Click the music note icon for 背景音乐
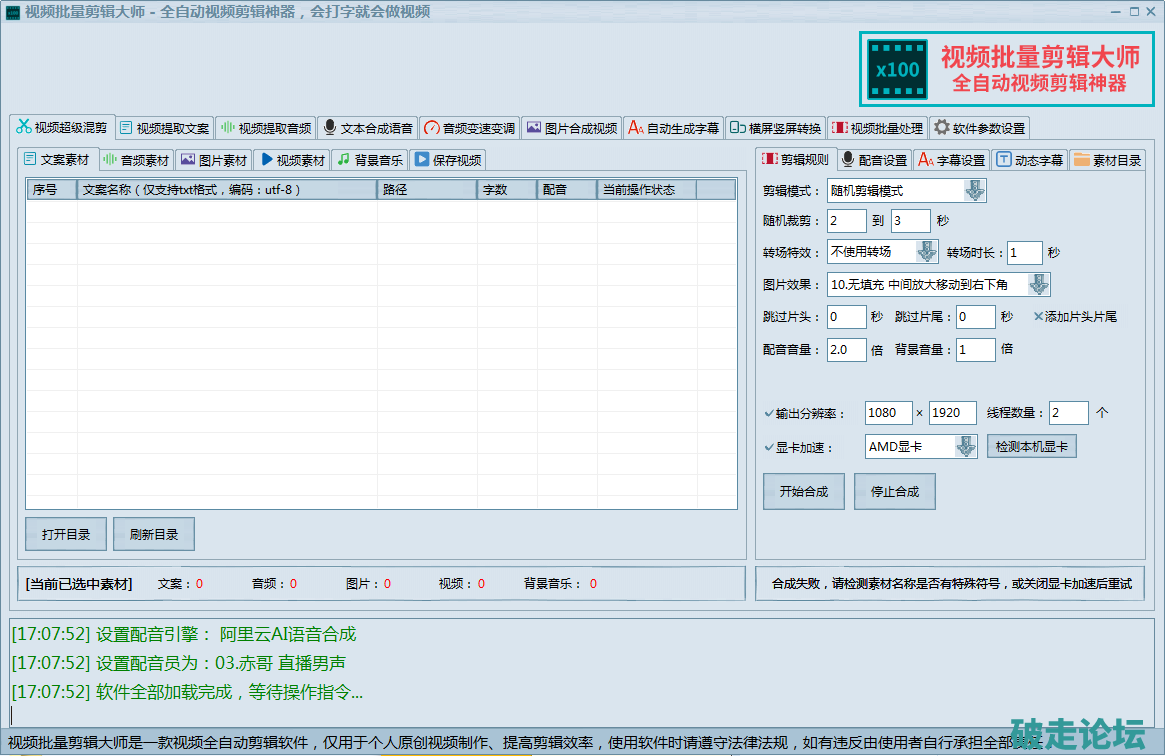Screen dimensions: 1165x756 [x=343, y=160]
